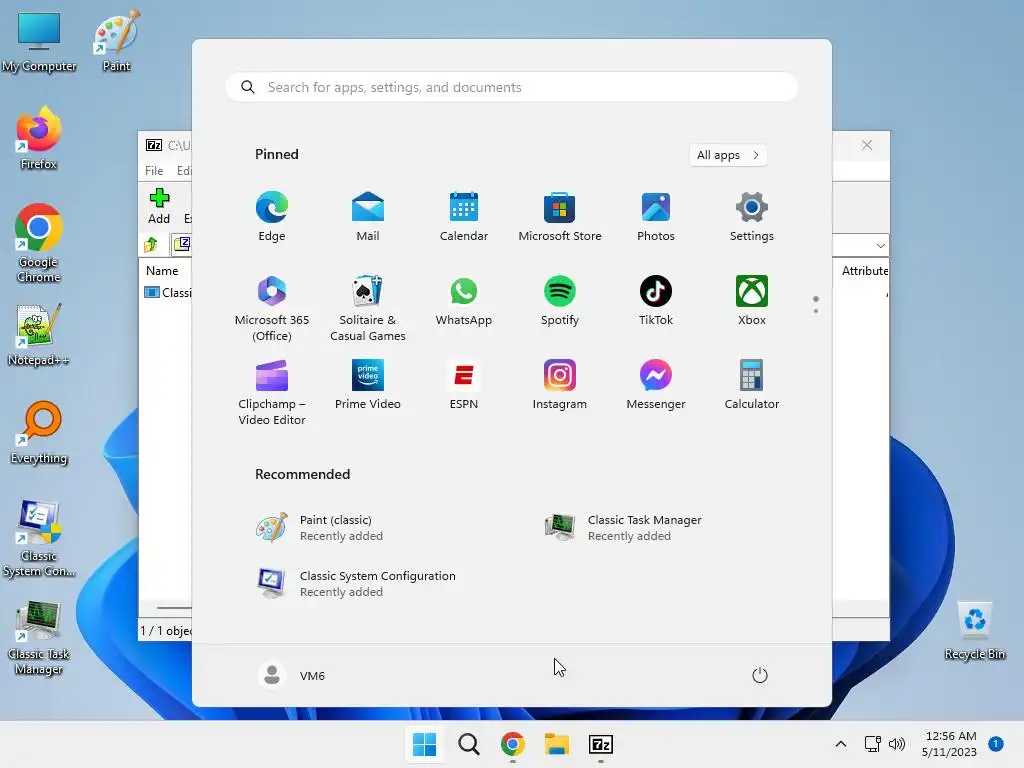
Task: Open the WhatsApp pinned app
Action: [x=464, y=301]
